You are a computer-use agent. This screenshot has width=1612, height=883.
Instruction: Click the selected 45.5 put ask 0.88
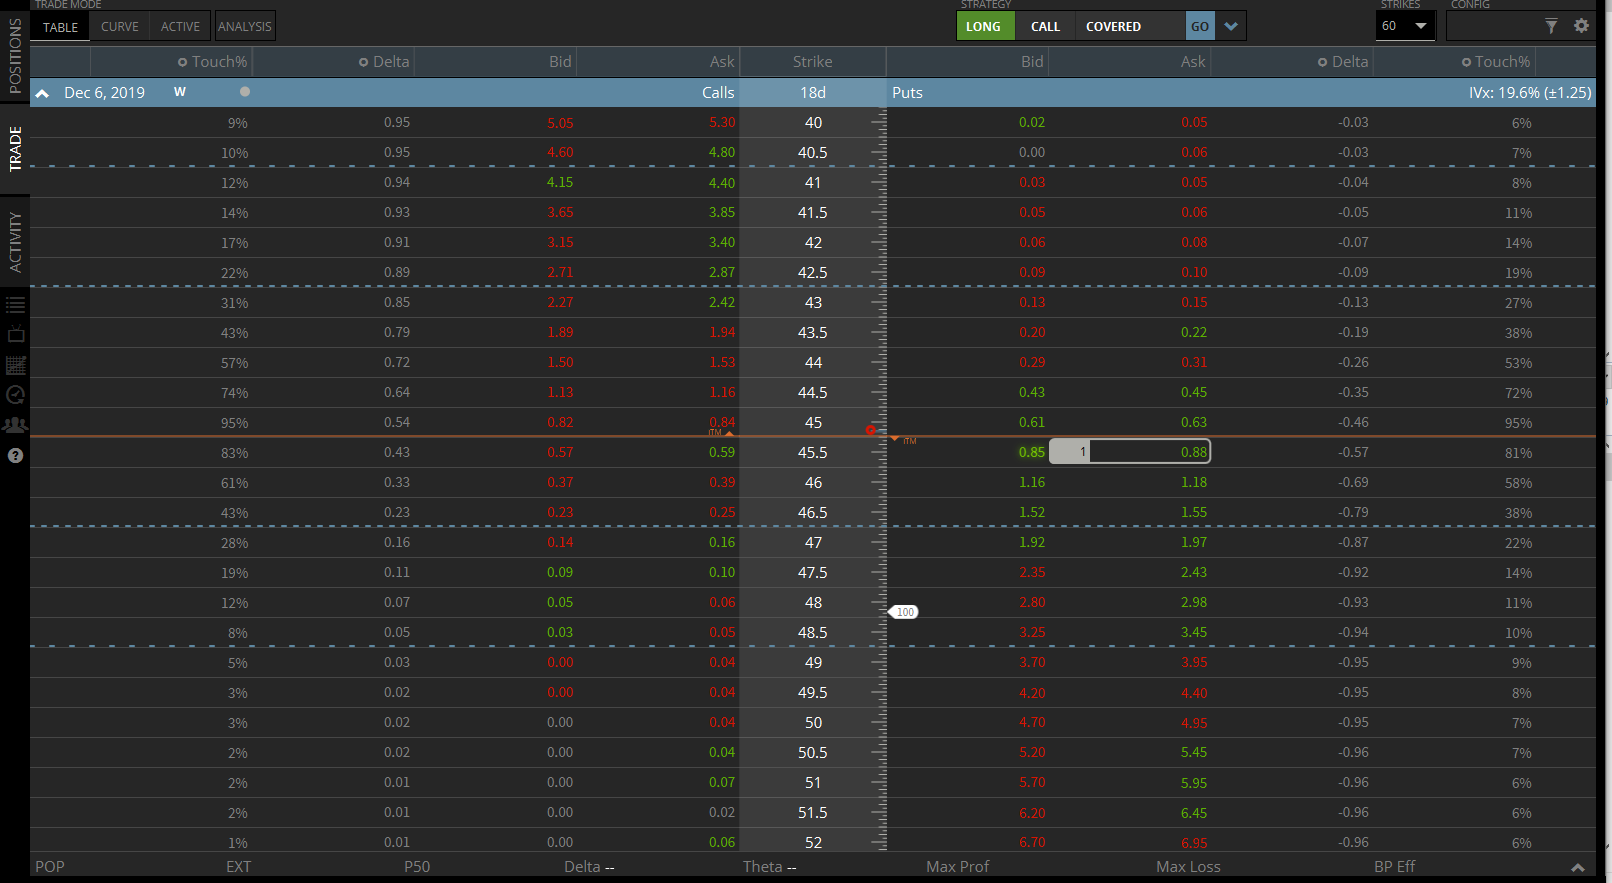(1193, 452)
